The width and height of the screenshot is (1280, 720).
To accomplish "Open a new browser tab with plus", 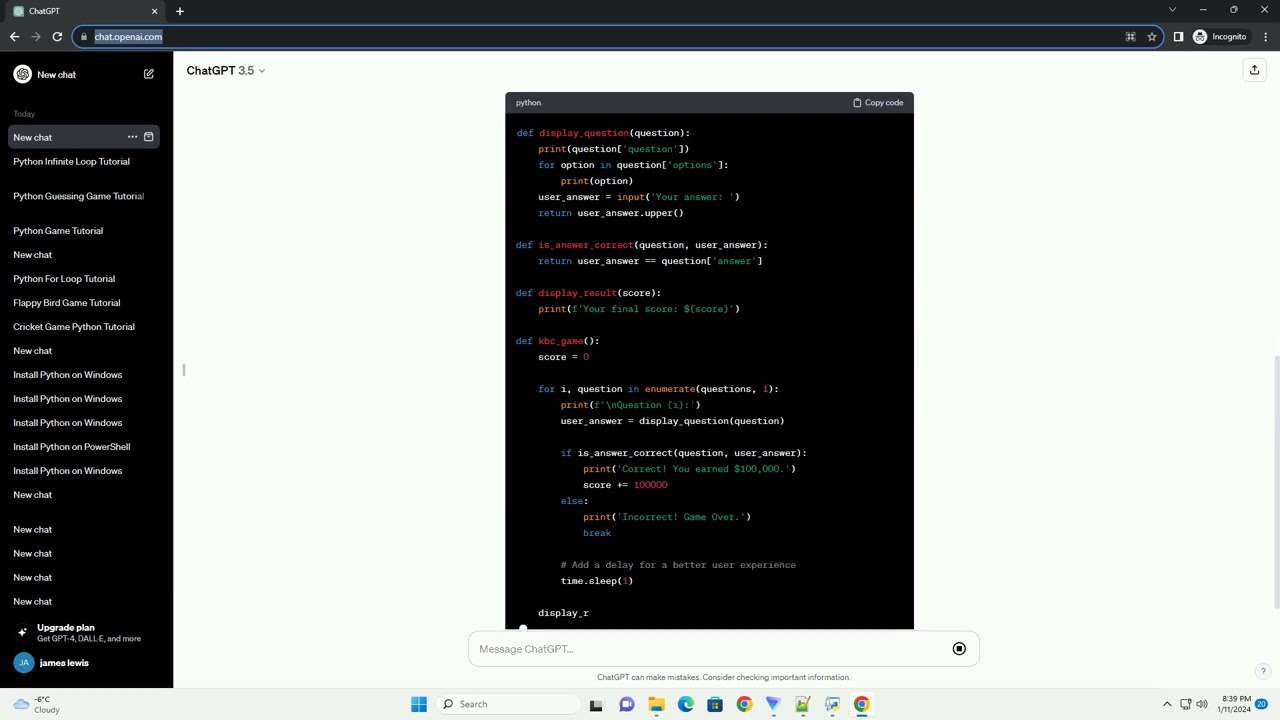I will pos(180,11).
